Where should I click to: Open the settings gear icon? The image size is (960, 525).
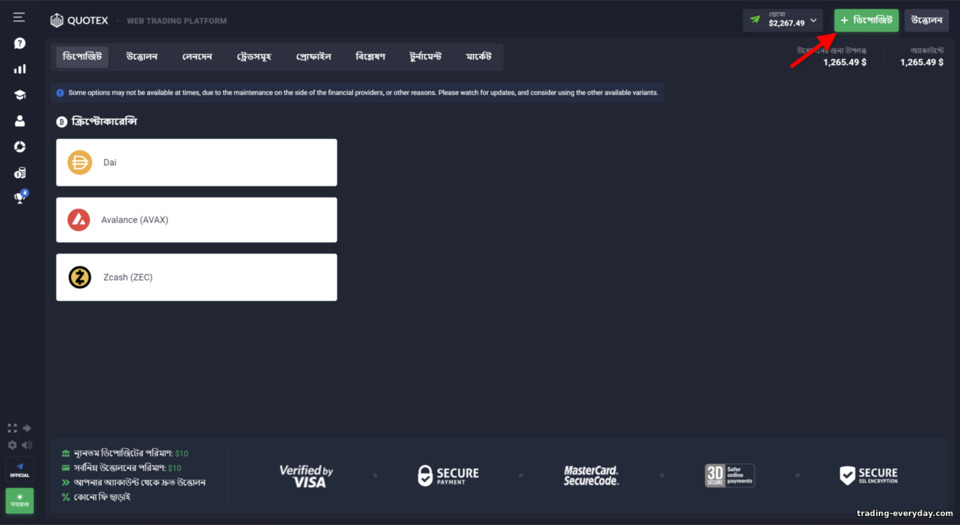pos(12,445)
